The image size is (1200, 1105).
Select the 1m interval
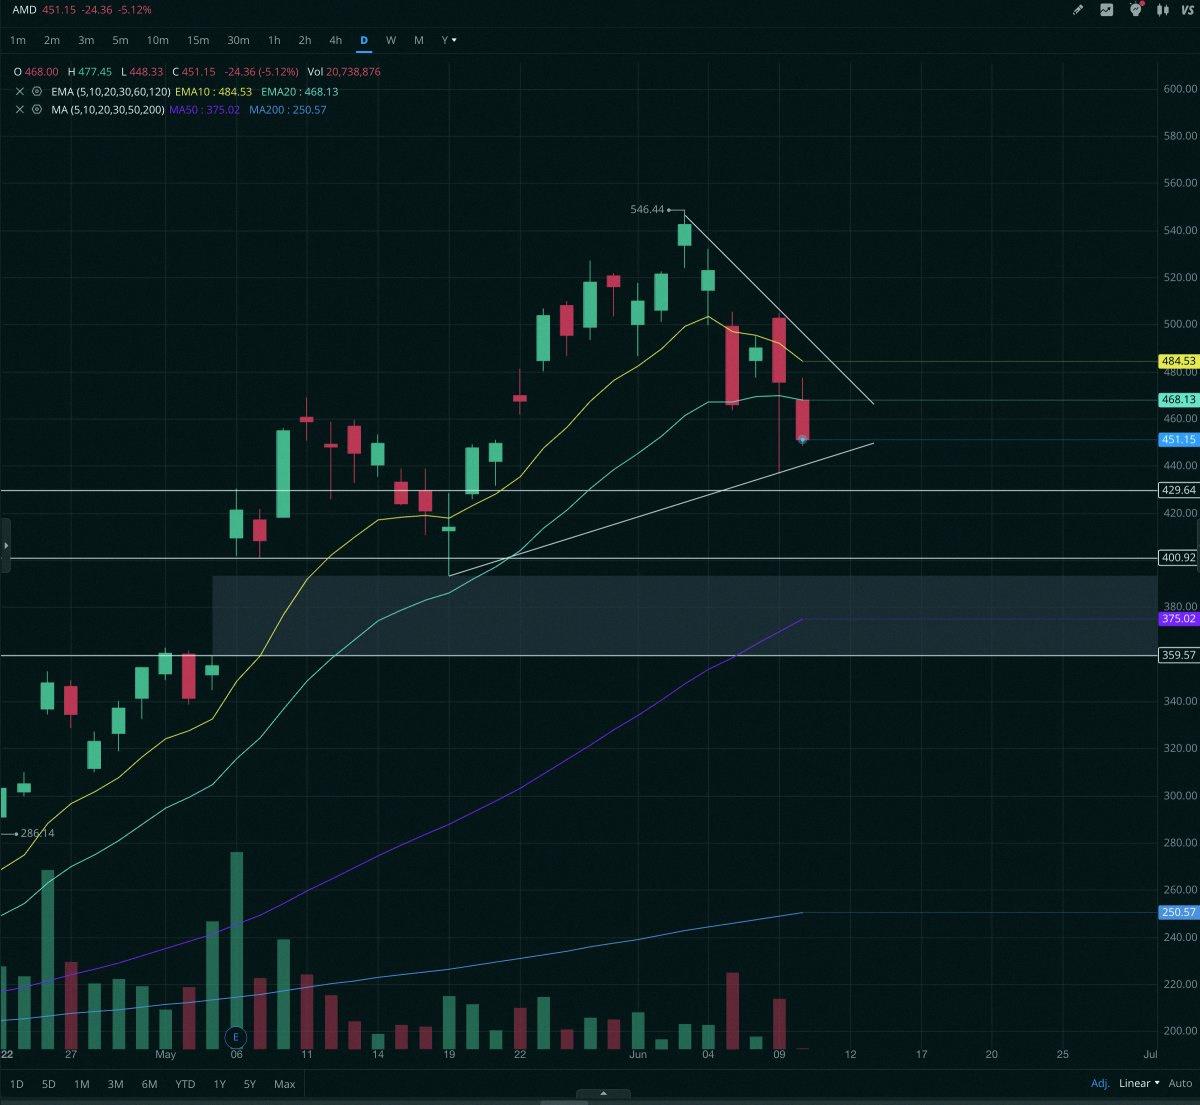click(x=18, y=40)
